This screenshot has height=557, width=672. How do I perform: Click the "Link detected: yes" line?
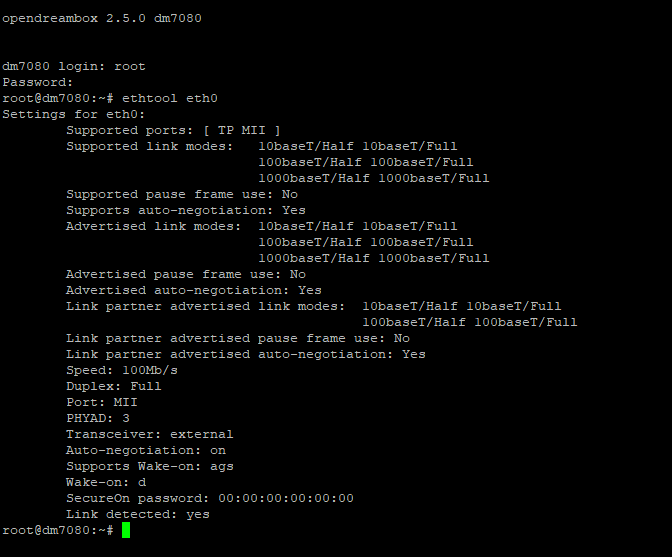click(138, 514)
